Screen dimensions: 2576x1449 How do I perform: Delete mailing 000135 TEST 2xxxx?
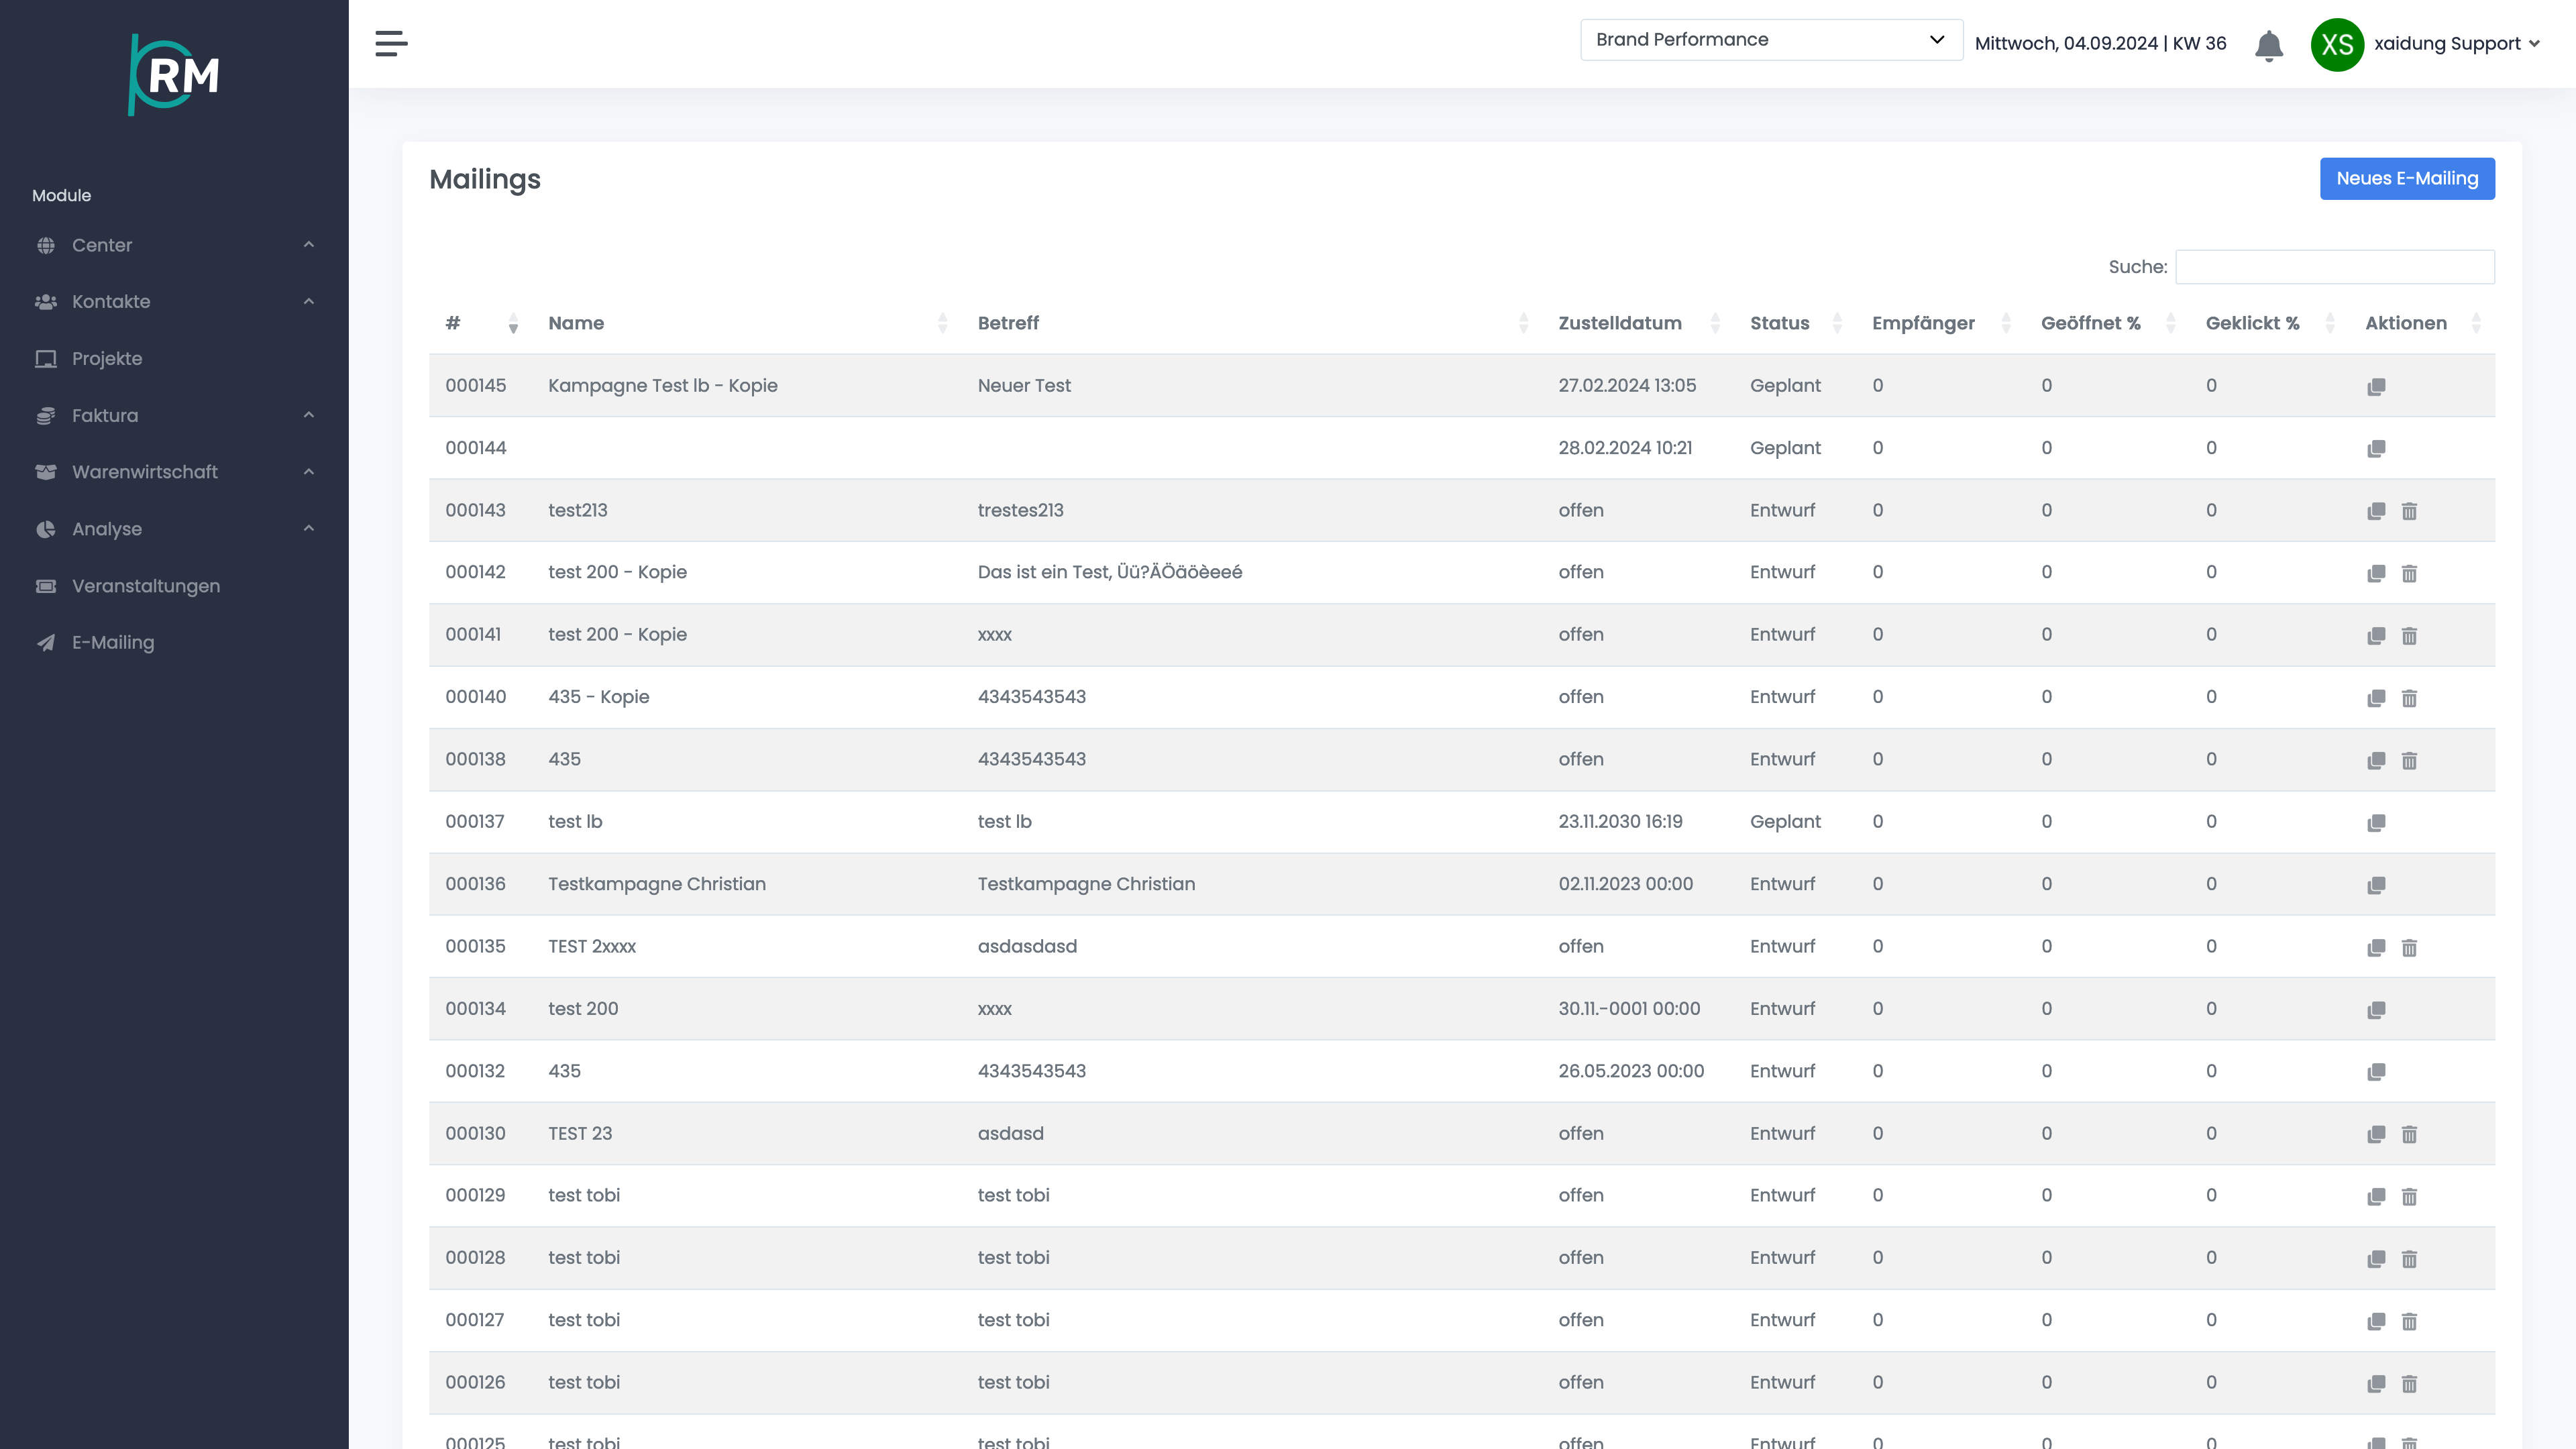[2409, 947]
